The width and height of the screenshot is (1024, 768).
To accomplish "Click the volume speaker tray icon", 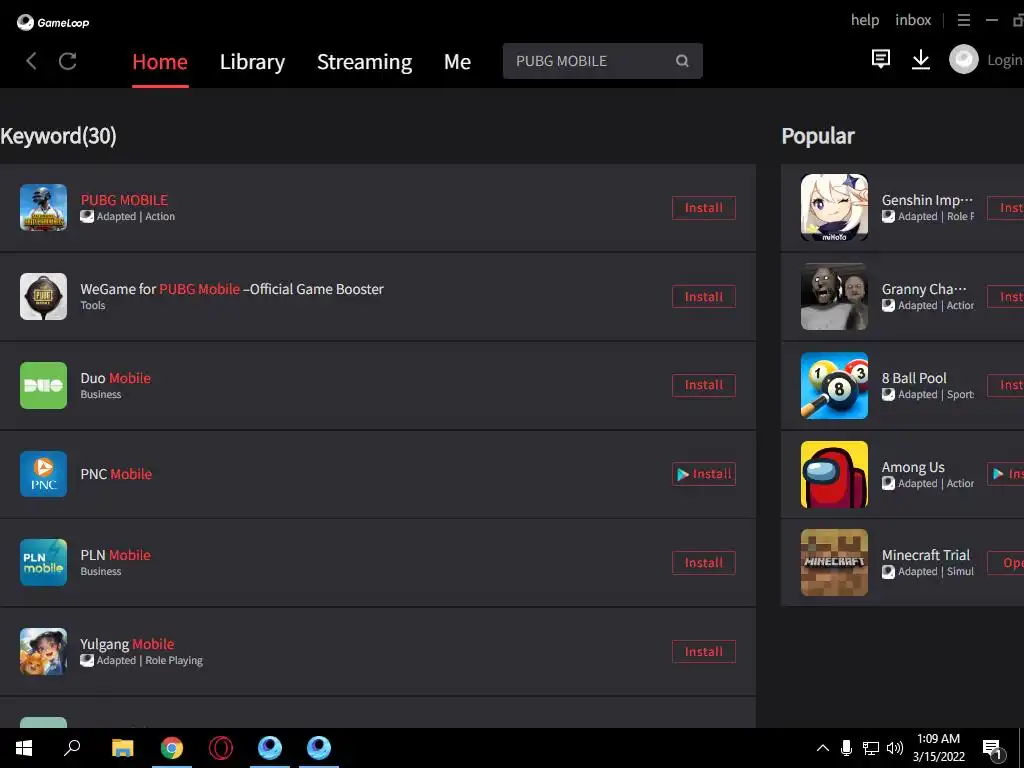I will (x=895, y=748).
